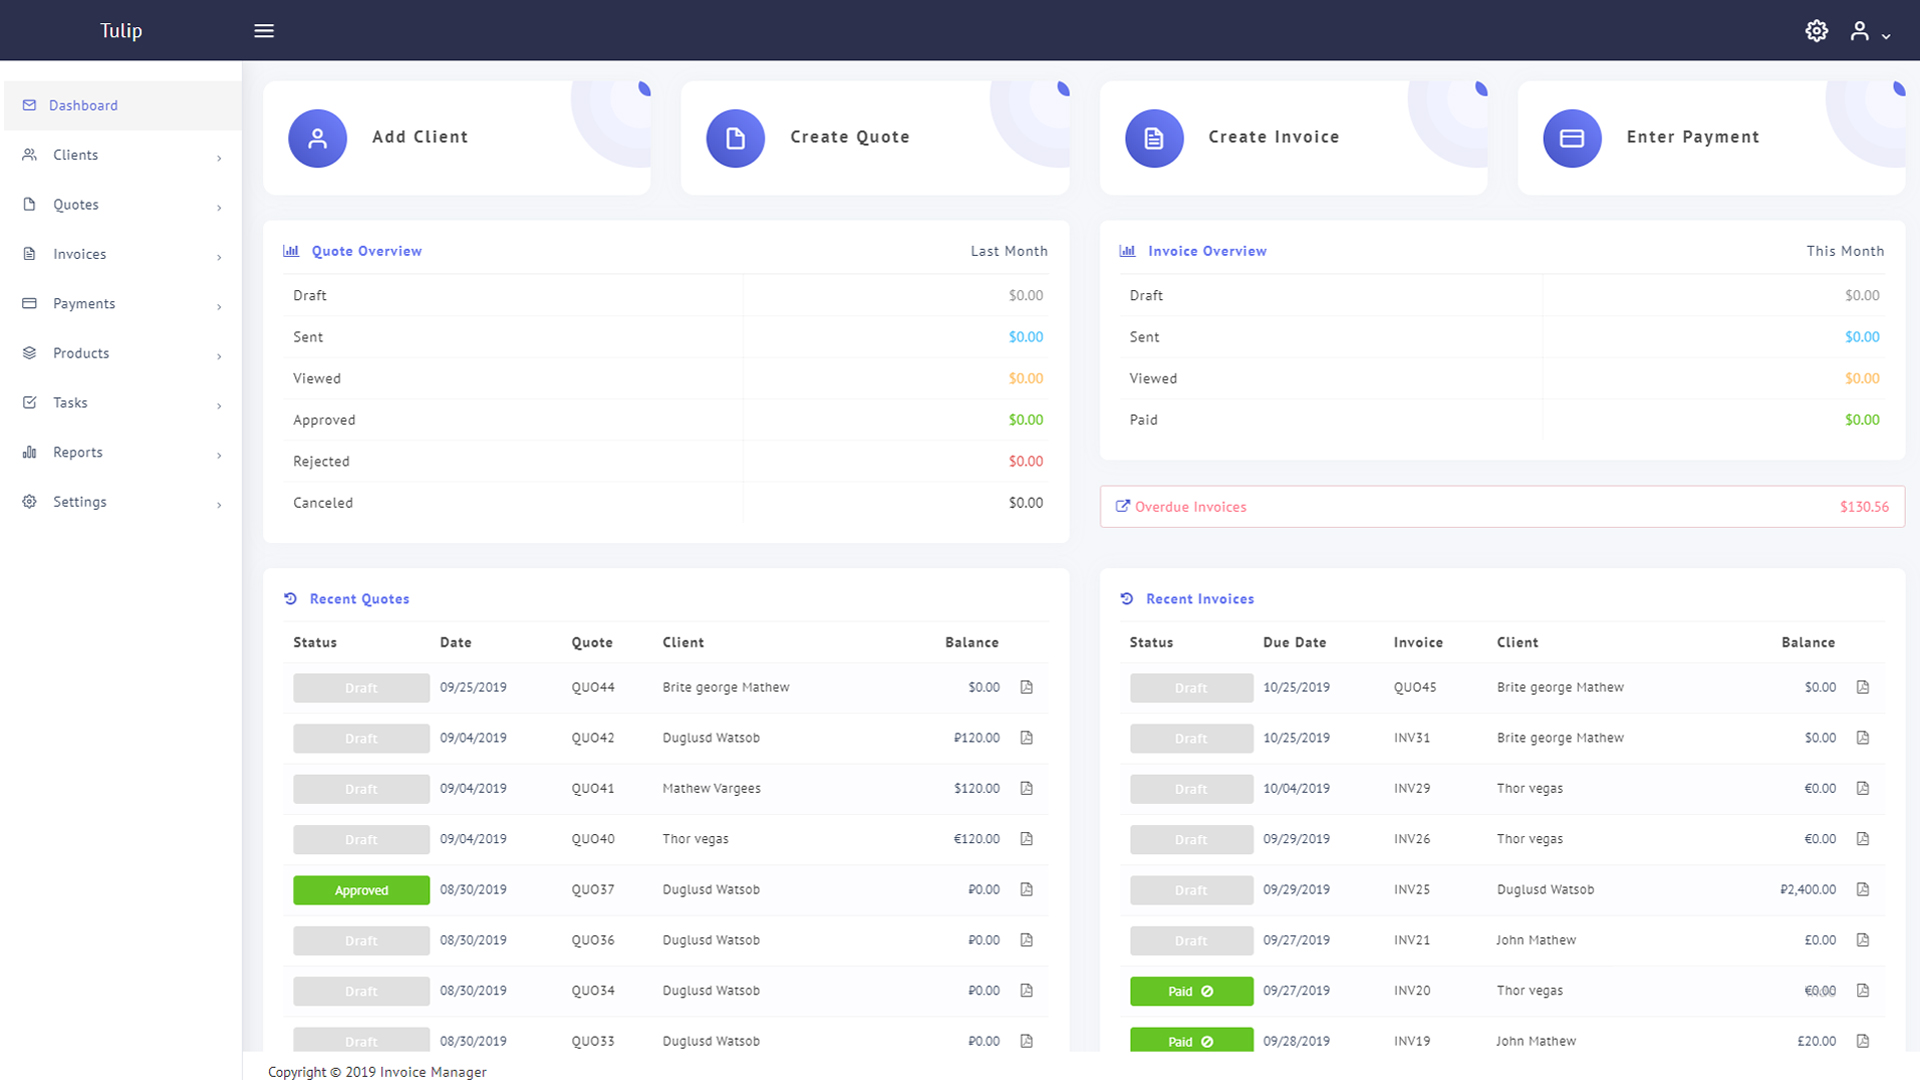The width and height of the screenshot is (1920, 1080).
Task: Click the Paid status badge for INV20
Action: [1190, 991]
